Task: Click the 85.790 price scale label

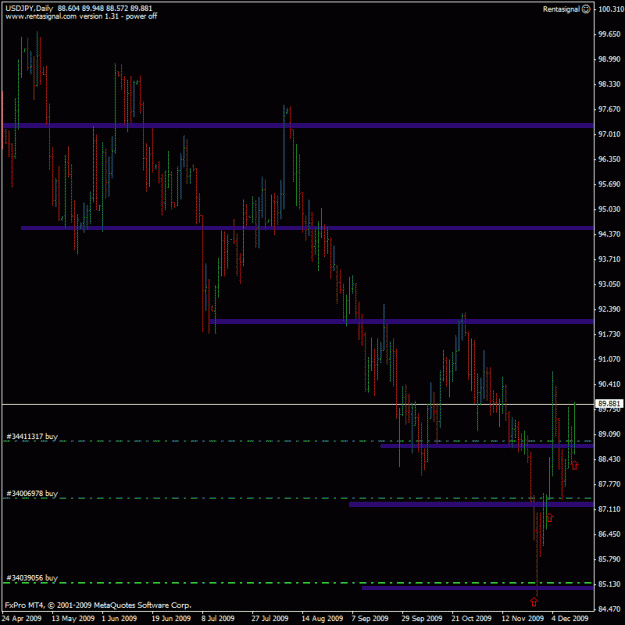Action: tap(610, 559)
